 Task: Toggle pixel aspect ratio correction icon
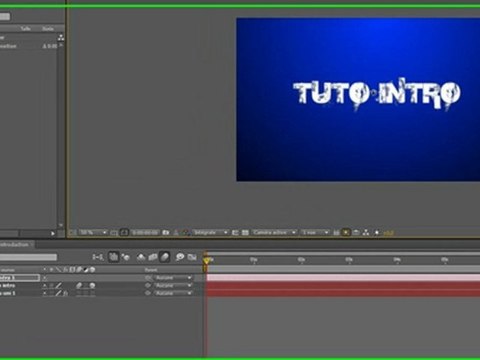(x=336, y=232)
